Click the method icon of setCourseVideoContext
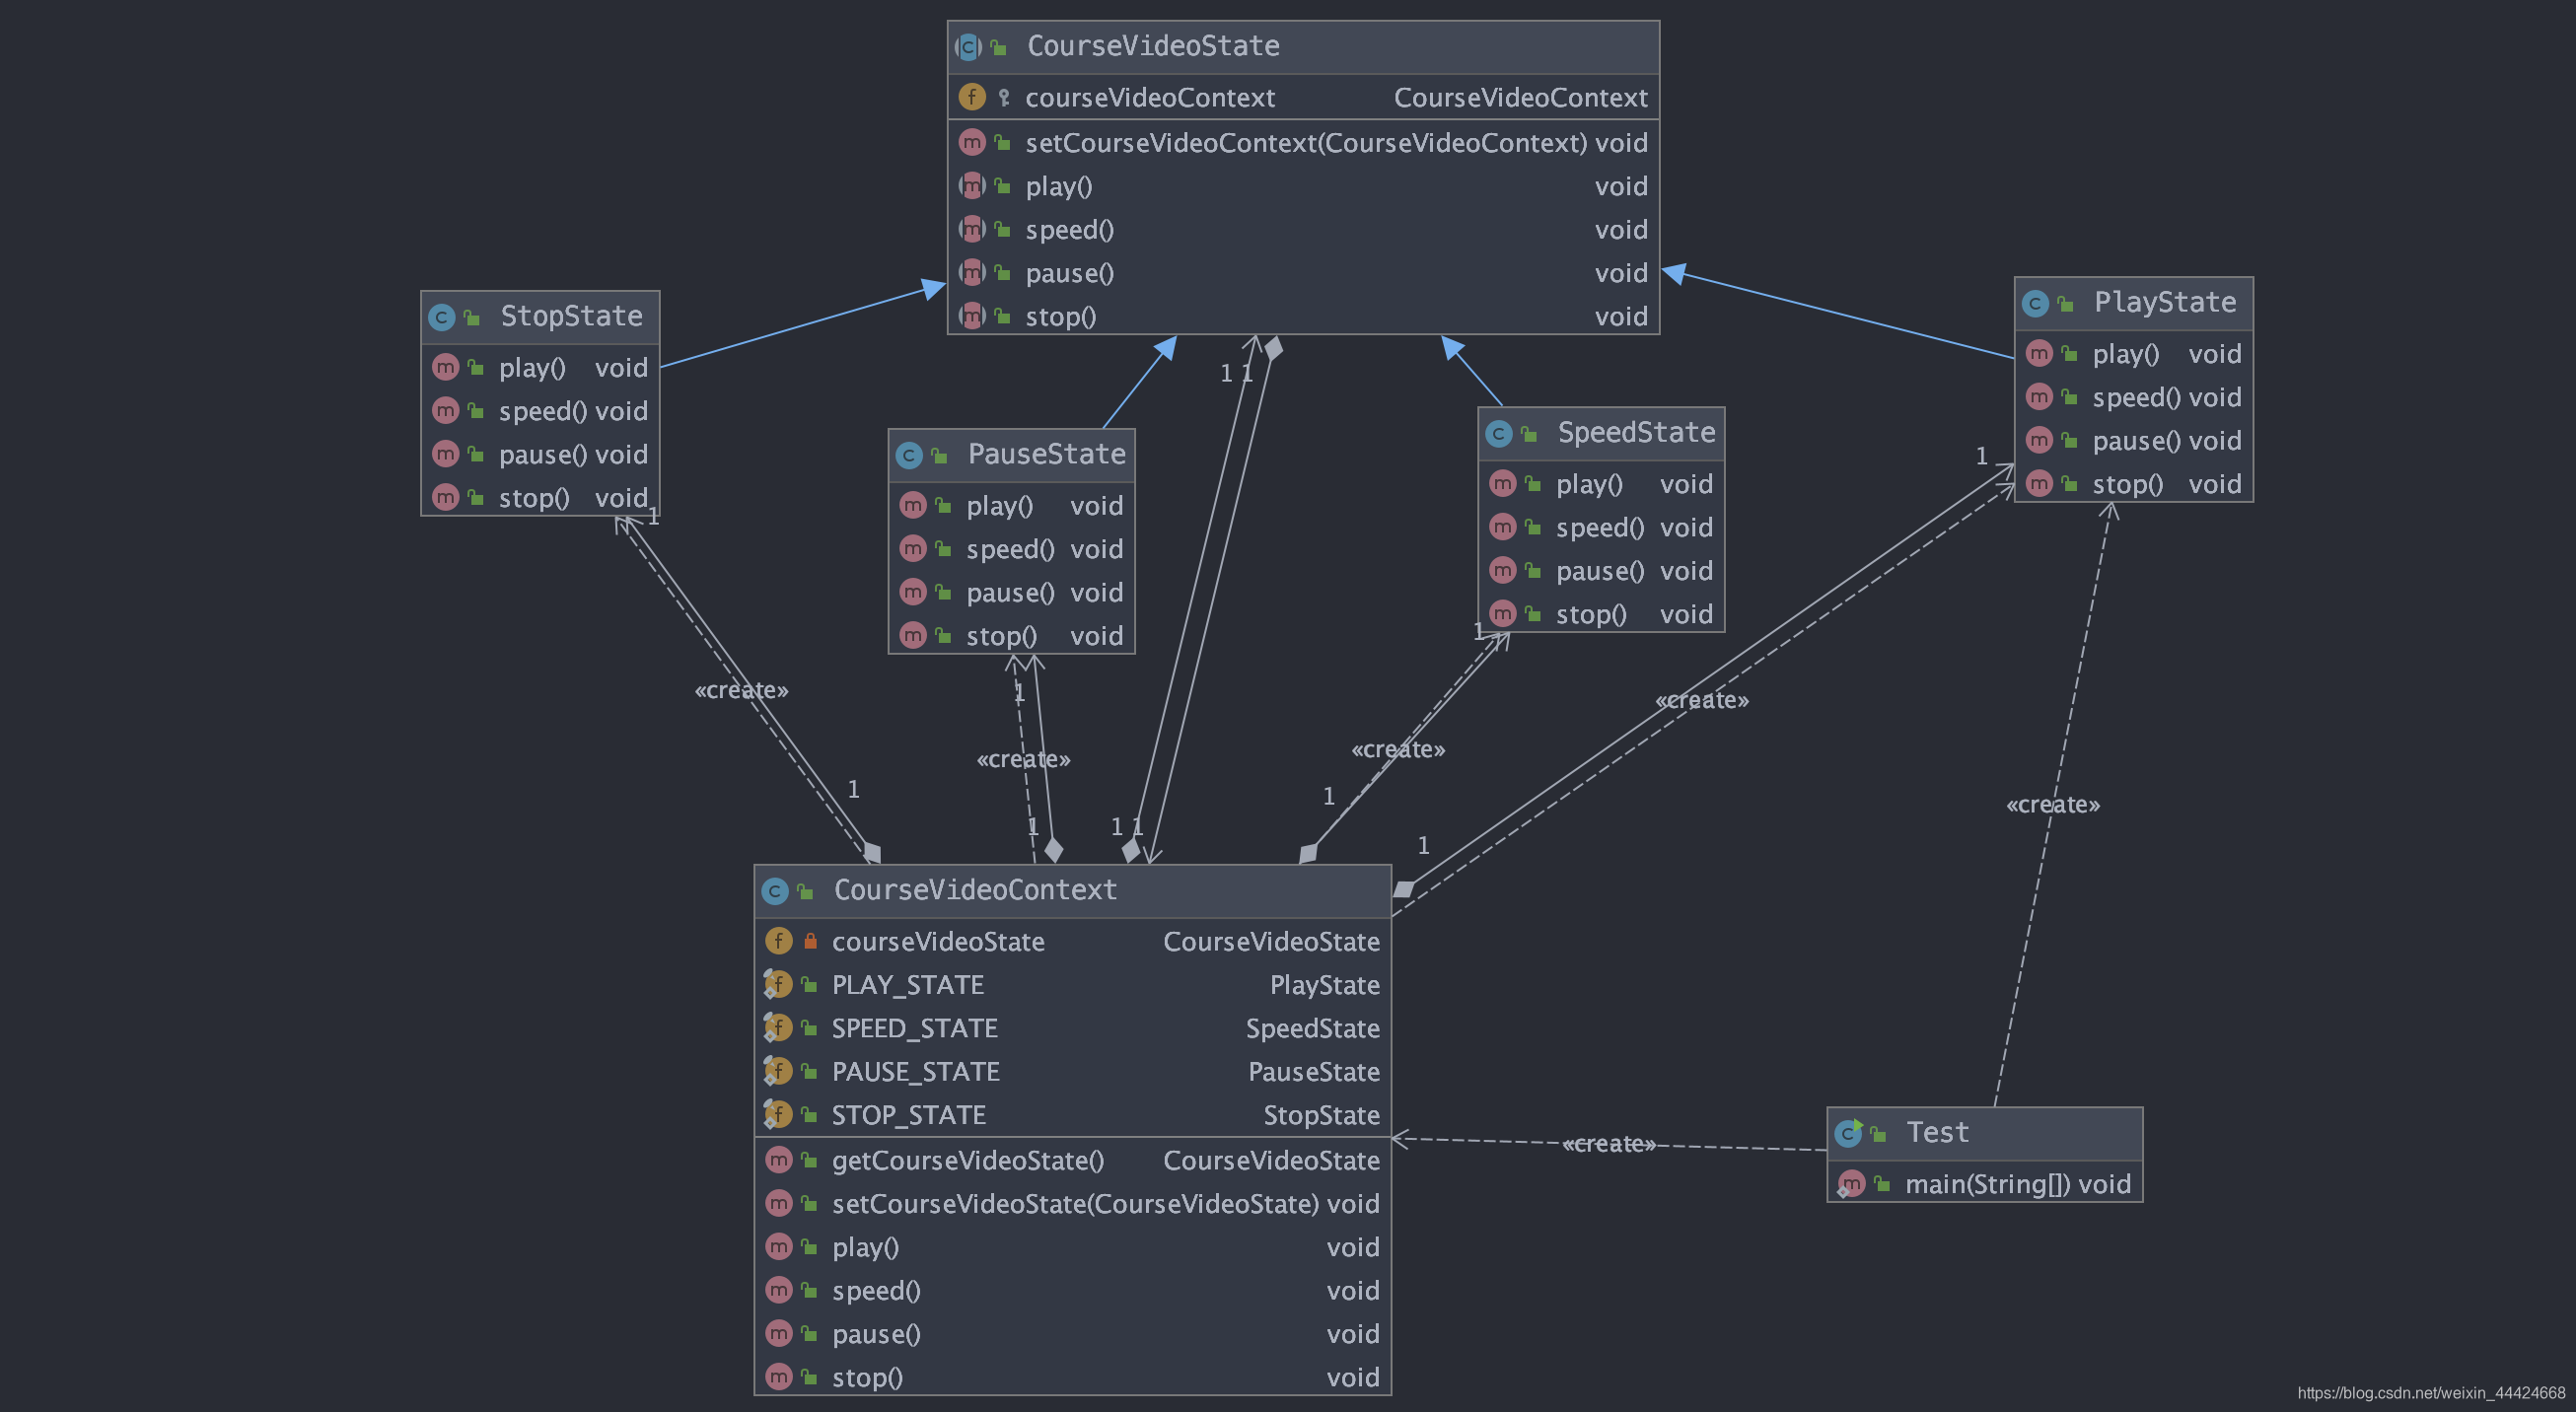Image resolution: width=2576 pixels, height=1412 pixels. [972, 142]
